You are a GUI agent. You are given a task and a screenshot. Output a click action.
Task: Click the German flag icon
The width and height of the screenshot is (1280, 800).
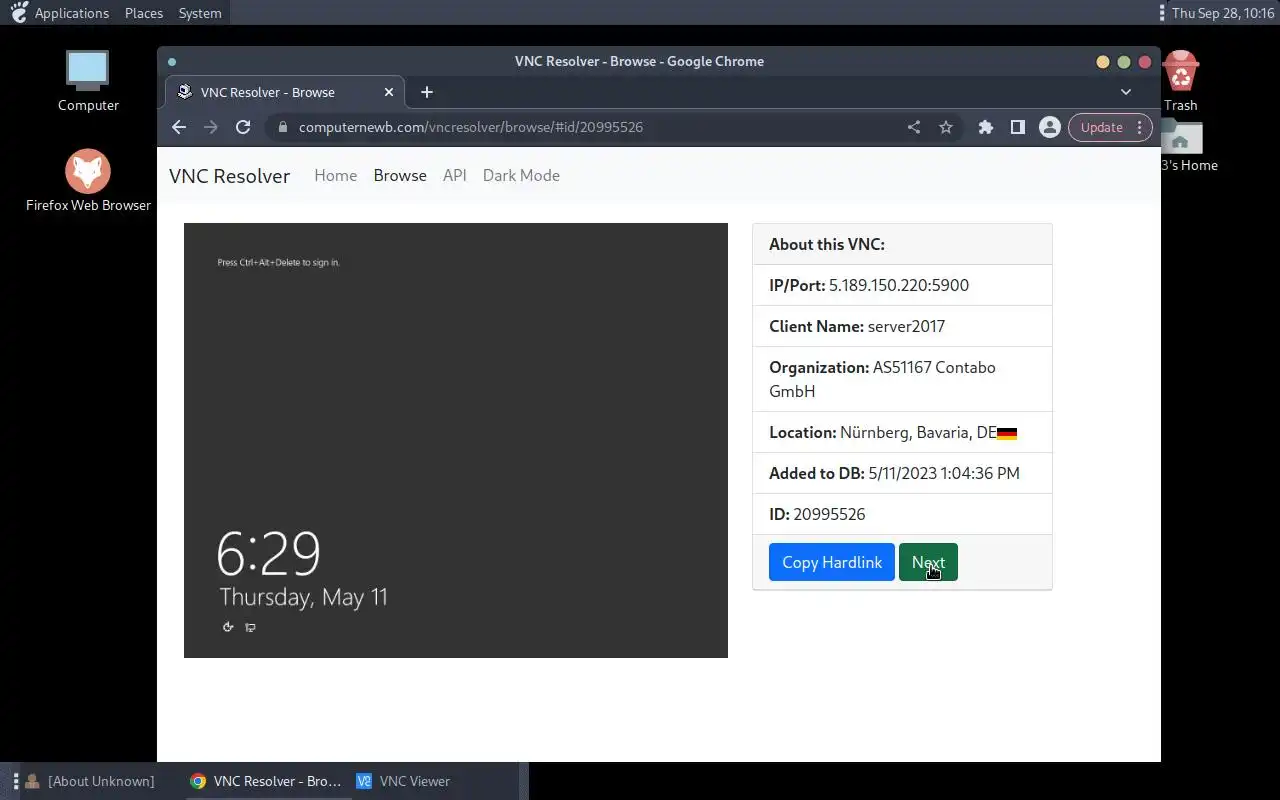click(1007, 434)
